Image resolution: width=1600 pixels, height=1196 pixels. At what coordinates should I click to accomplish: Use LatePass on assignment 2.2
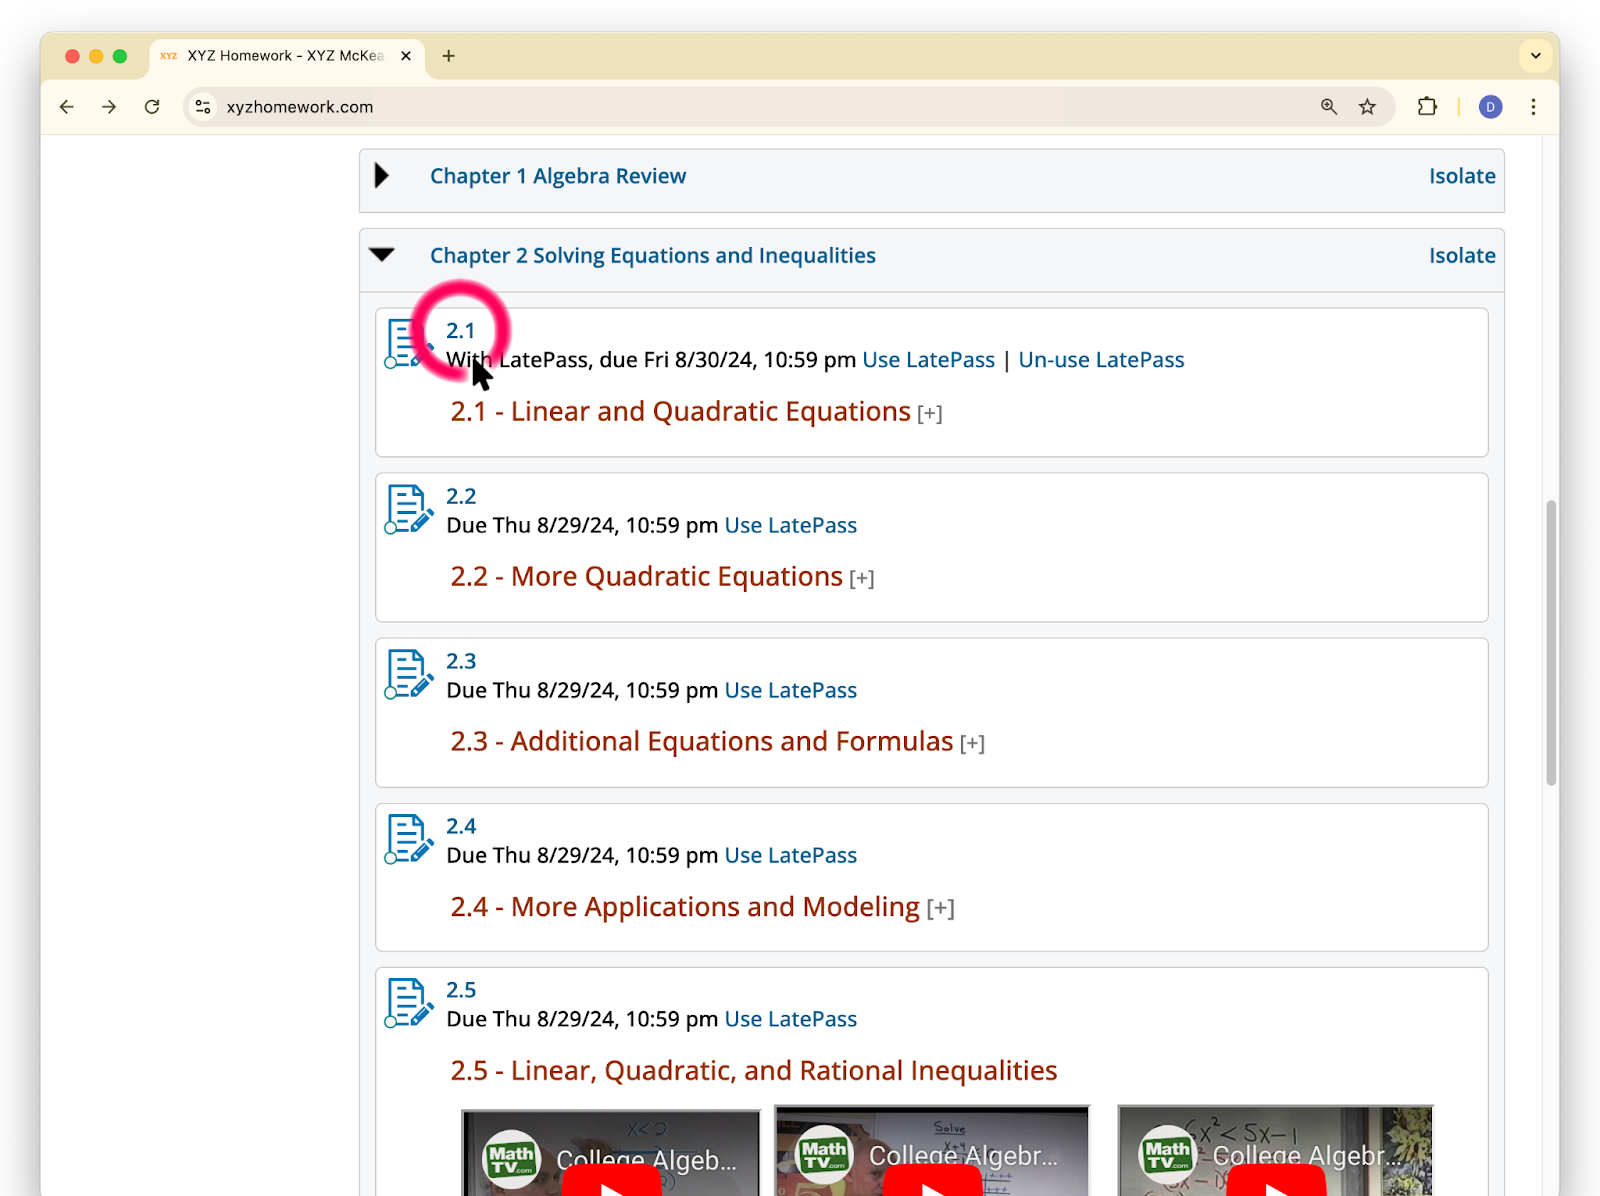[x=791, y=525]
